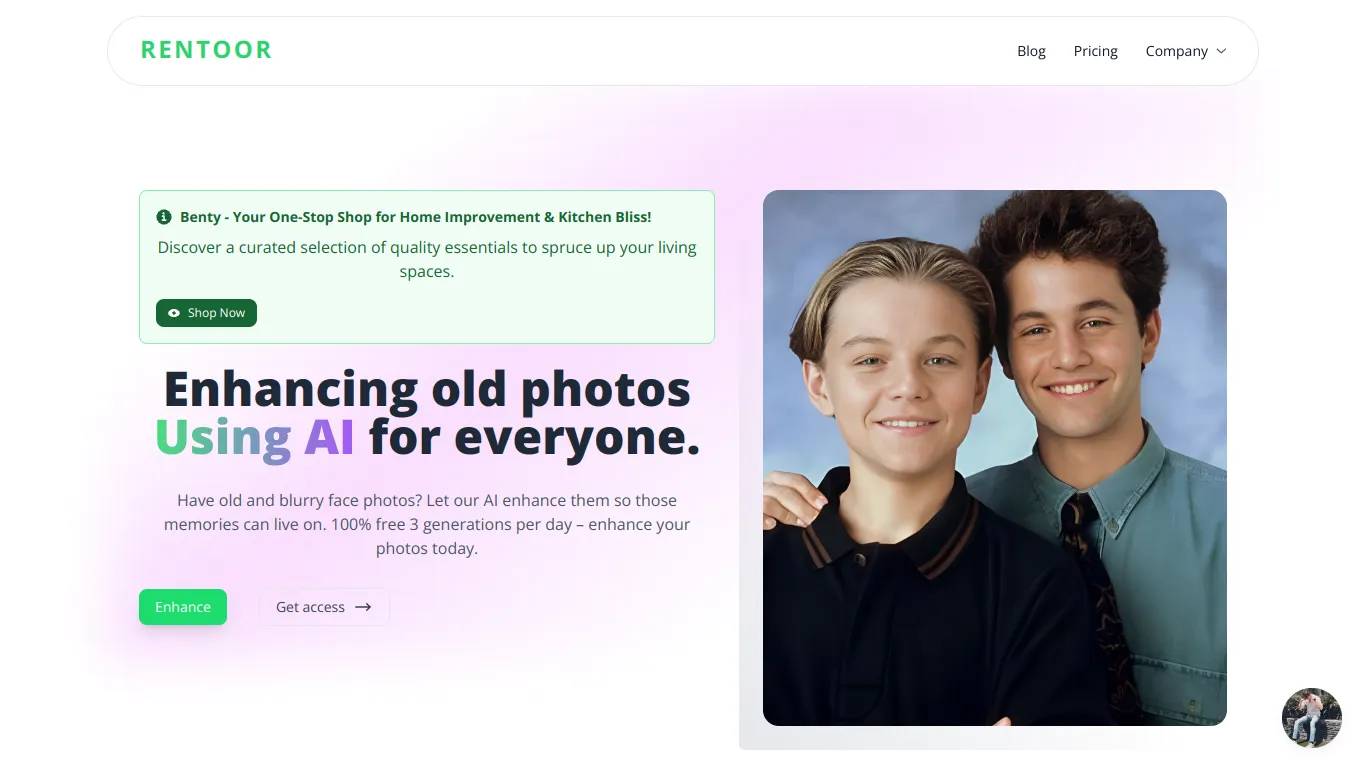Click the info icon in the Benty banner
Screen dimensions: 1366x768
164,217
